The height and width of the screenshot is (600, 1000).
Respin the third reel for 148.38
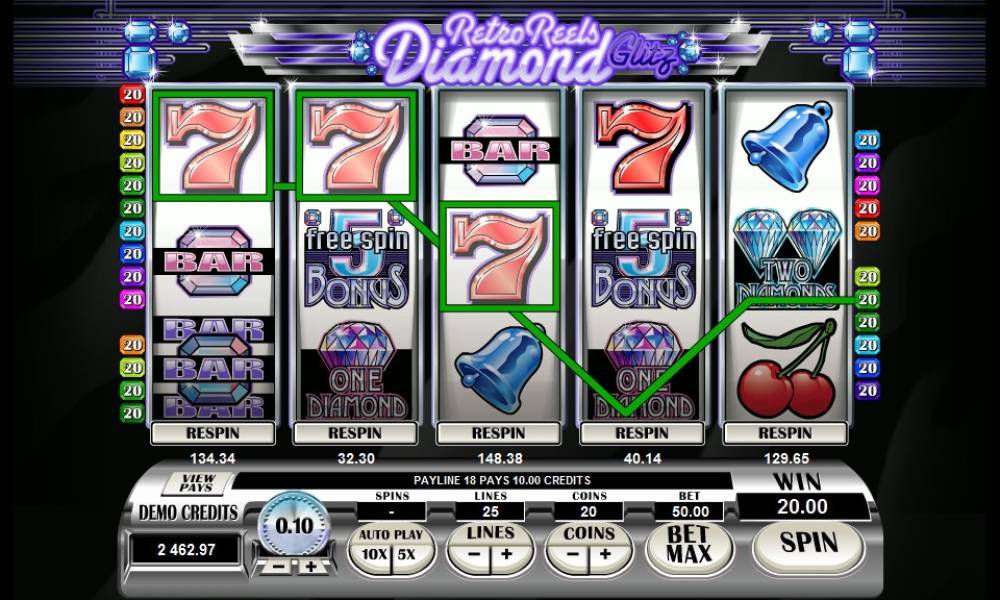499,433
